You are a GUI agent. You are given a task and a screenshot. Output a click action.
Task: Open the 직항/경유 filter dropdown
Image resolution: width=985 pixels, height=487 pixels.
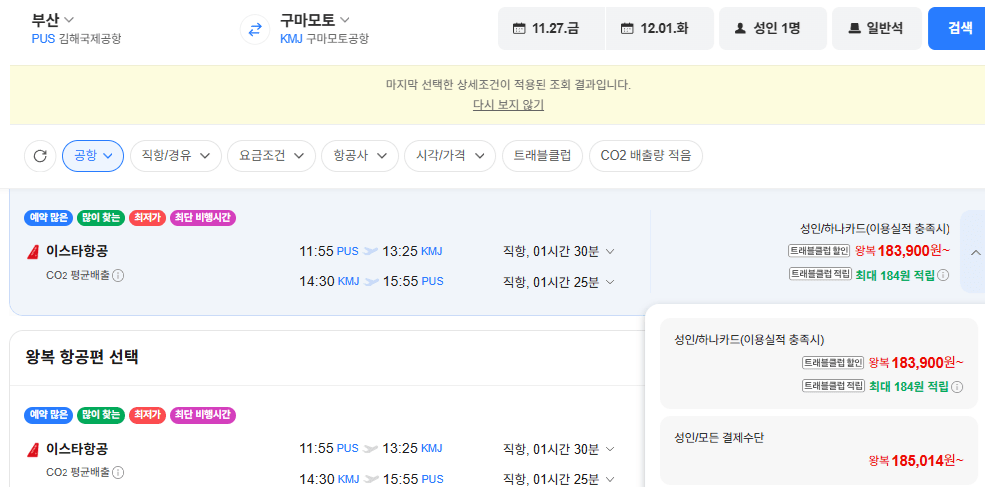coord(176,156)
